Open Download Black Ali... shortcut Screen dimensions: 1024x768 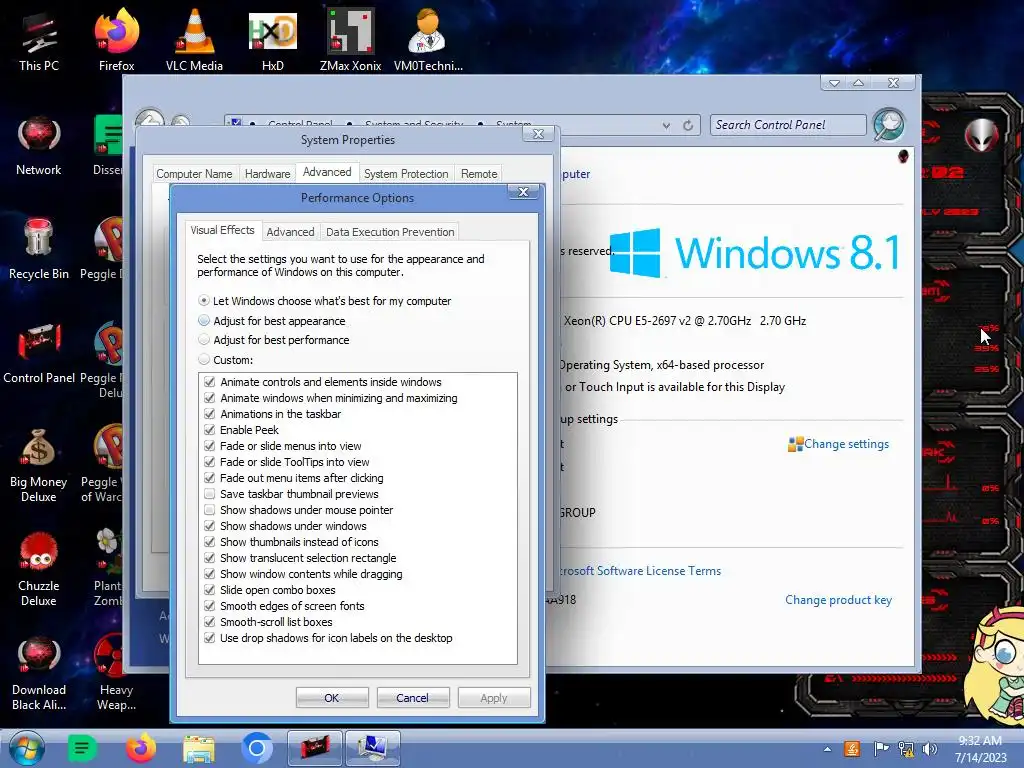point(39,673)
